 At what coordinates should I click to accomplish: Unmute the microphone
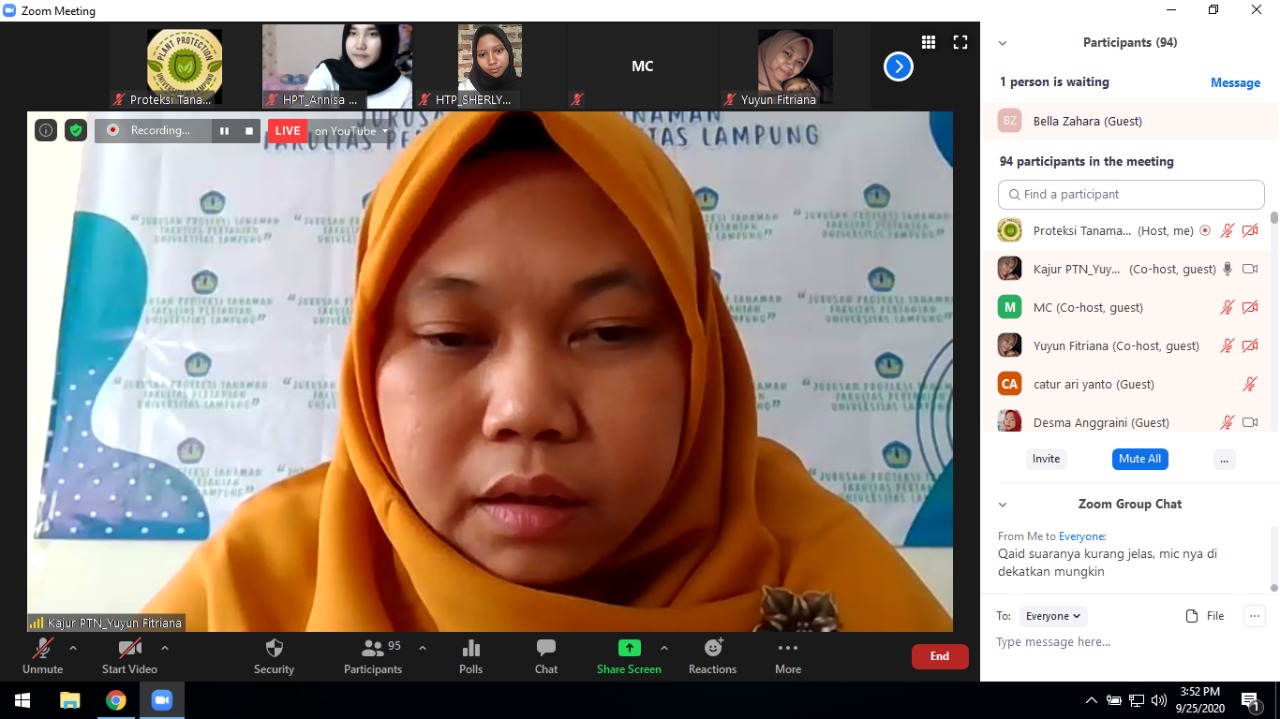point(42,649)
